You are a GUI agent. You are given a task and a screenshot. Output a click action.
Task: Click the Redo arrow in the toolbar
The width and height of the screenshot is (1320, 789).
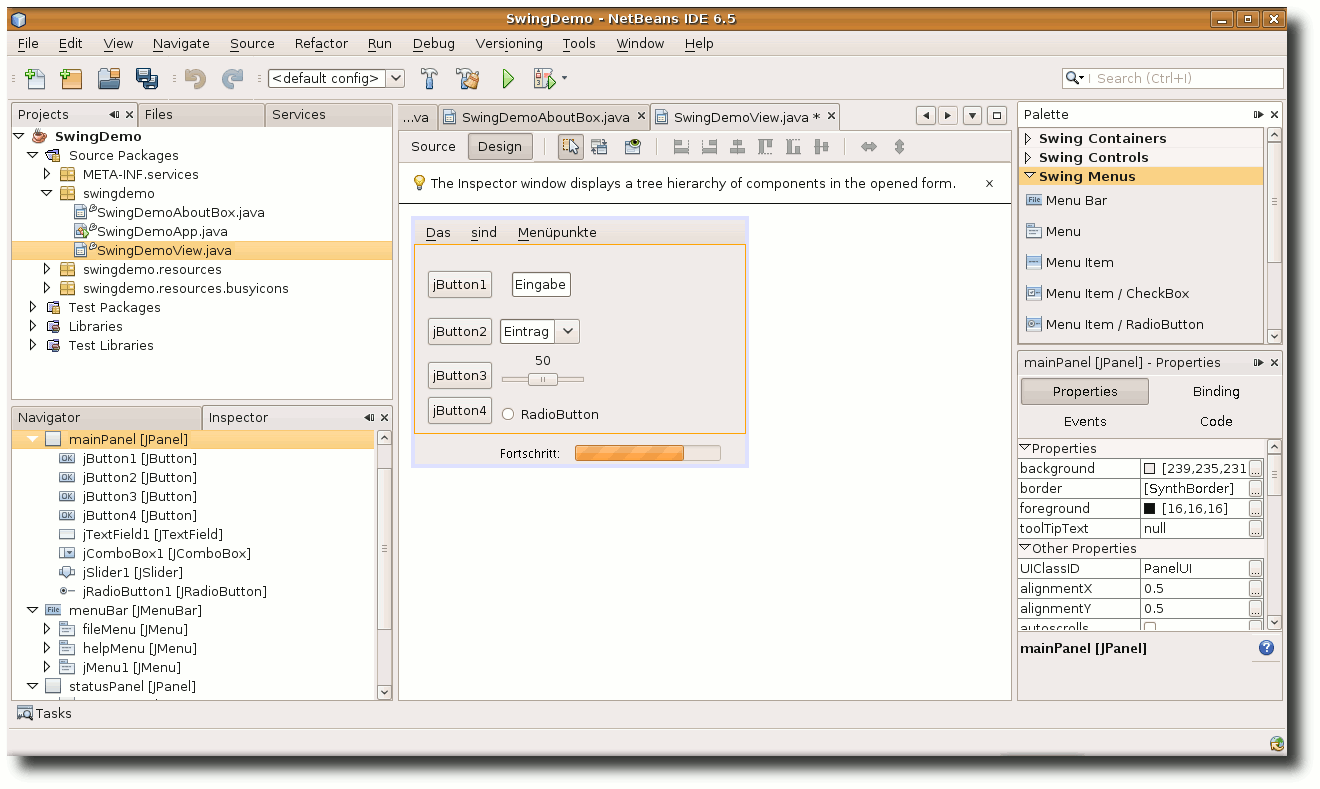tap(232, 78)
